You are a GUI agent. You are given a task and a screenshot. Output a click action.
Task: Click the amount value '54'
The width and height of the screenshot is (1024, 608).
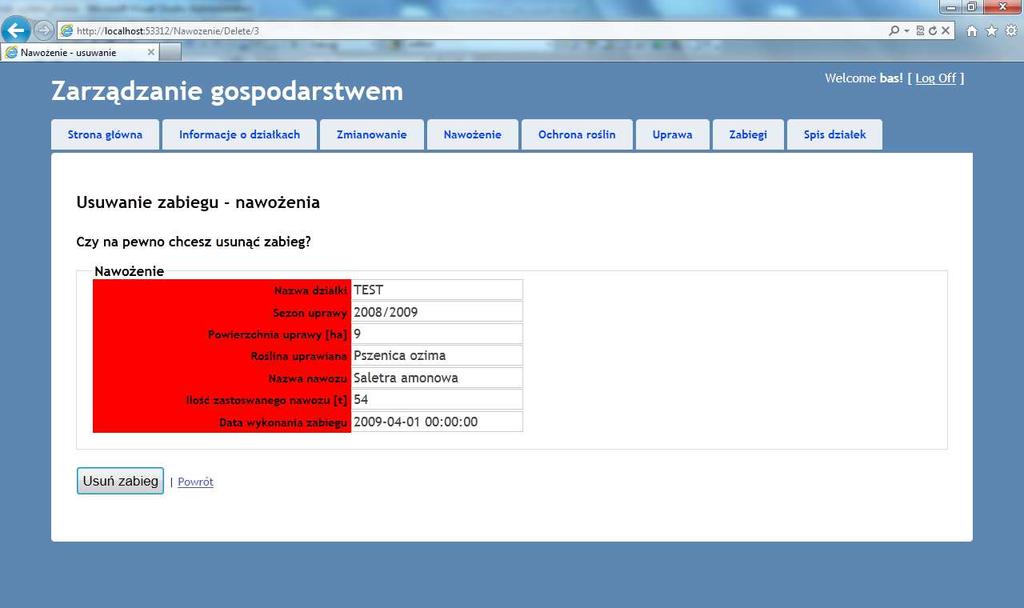[361, 400]
